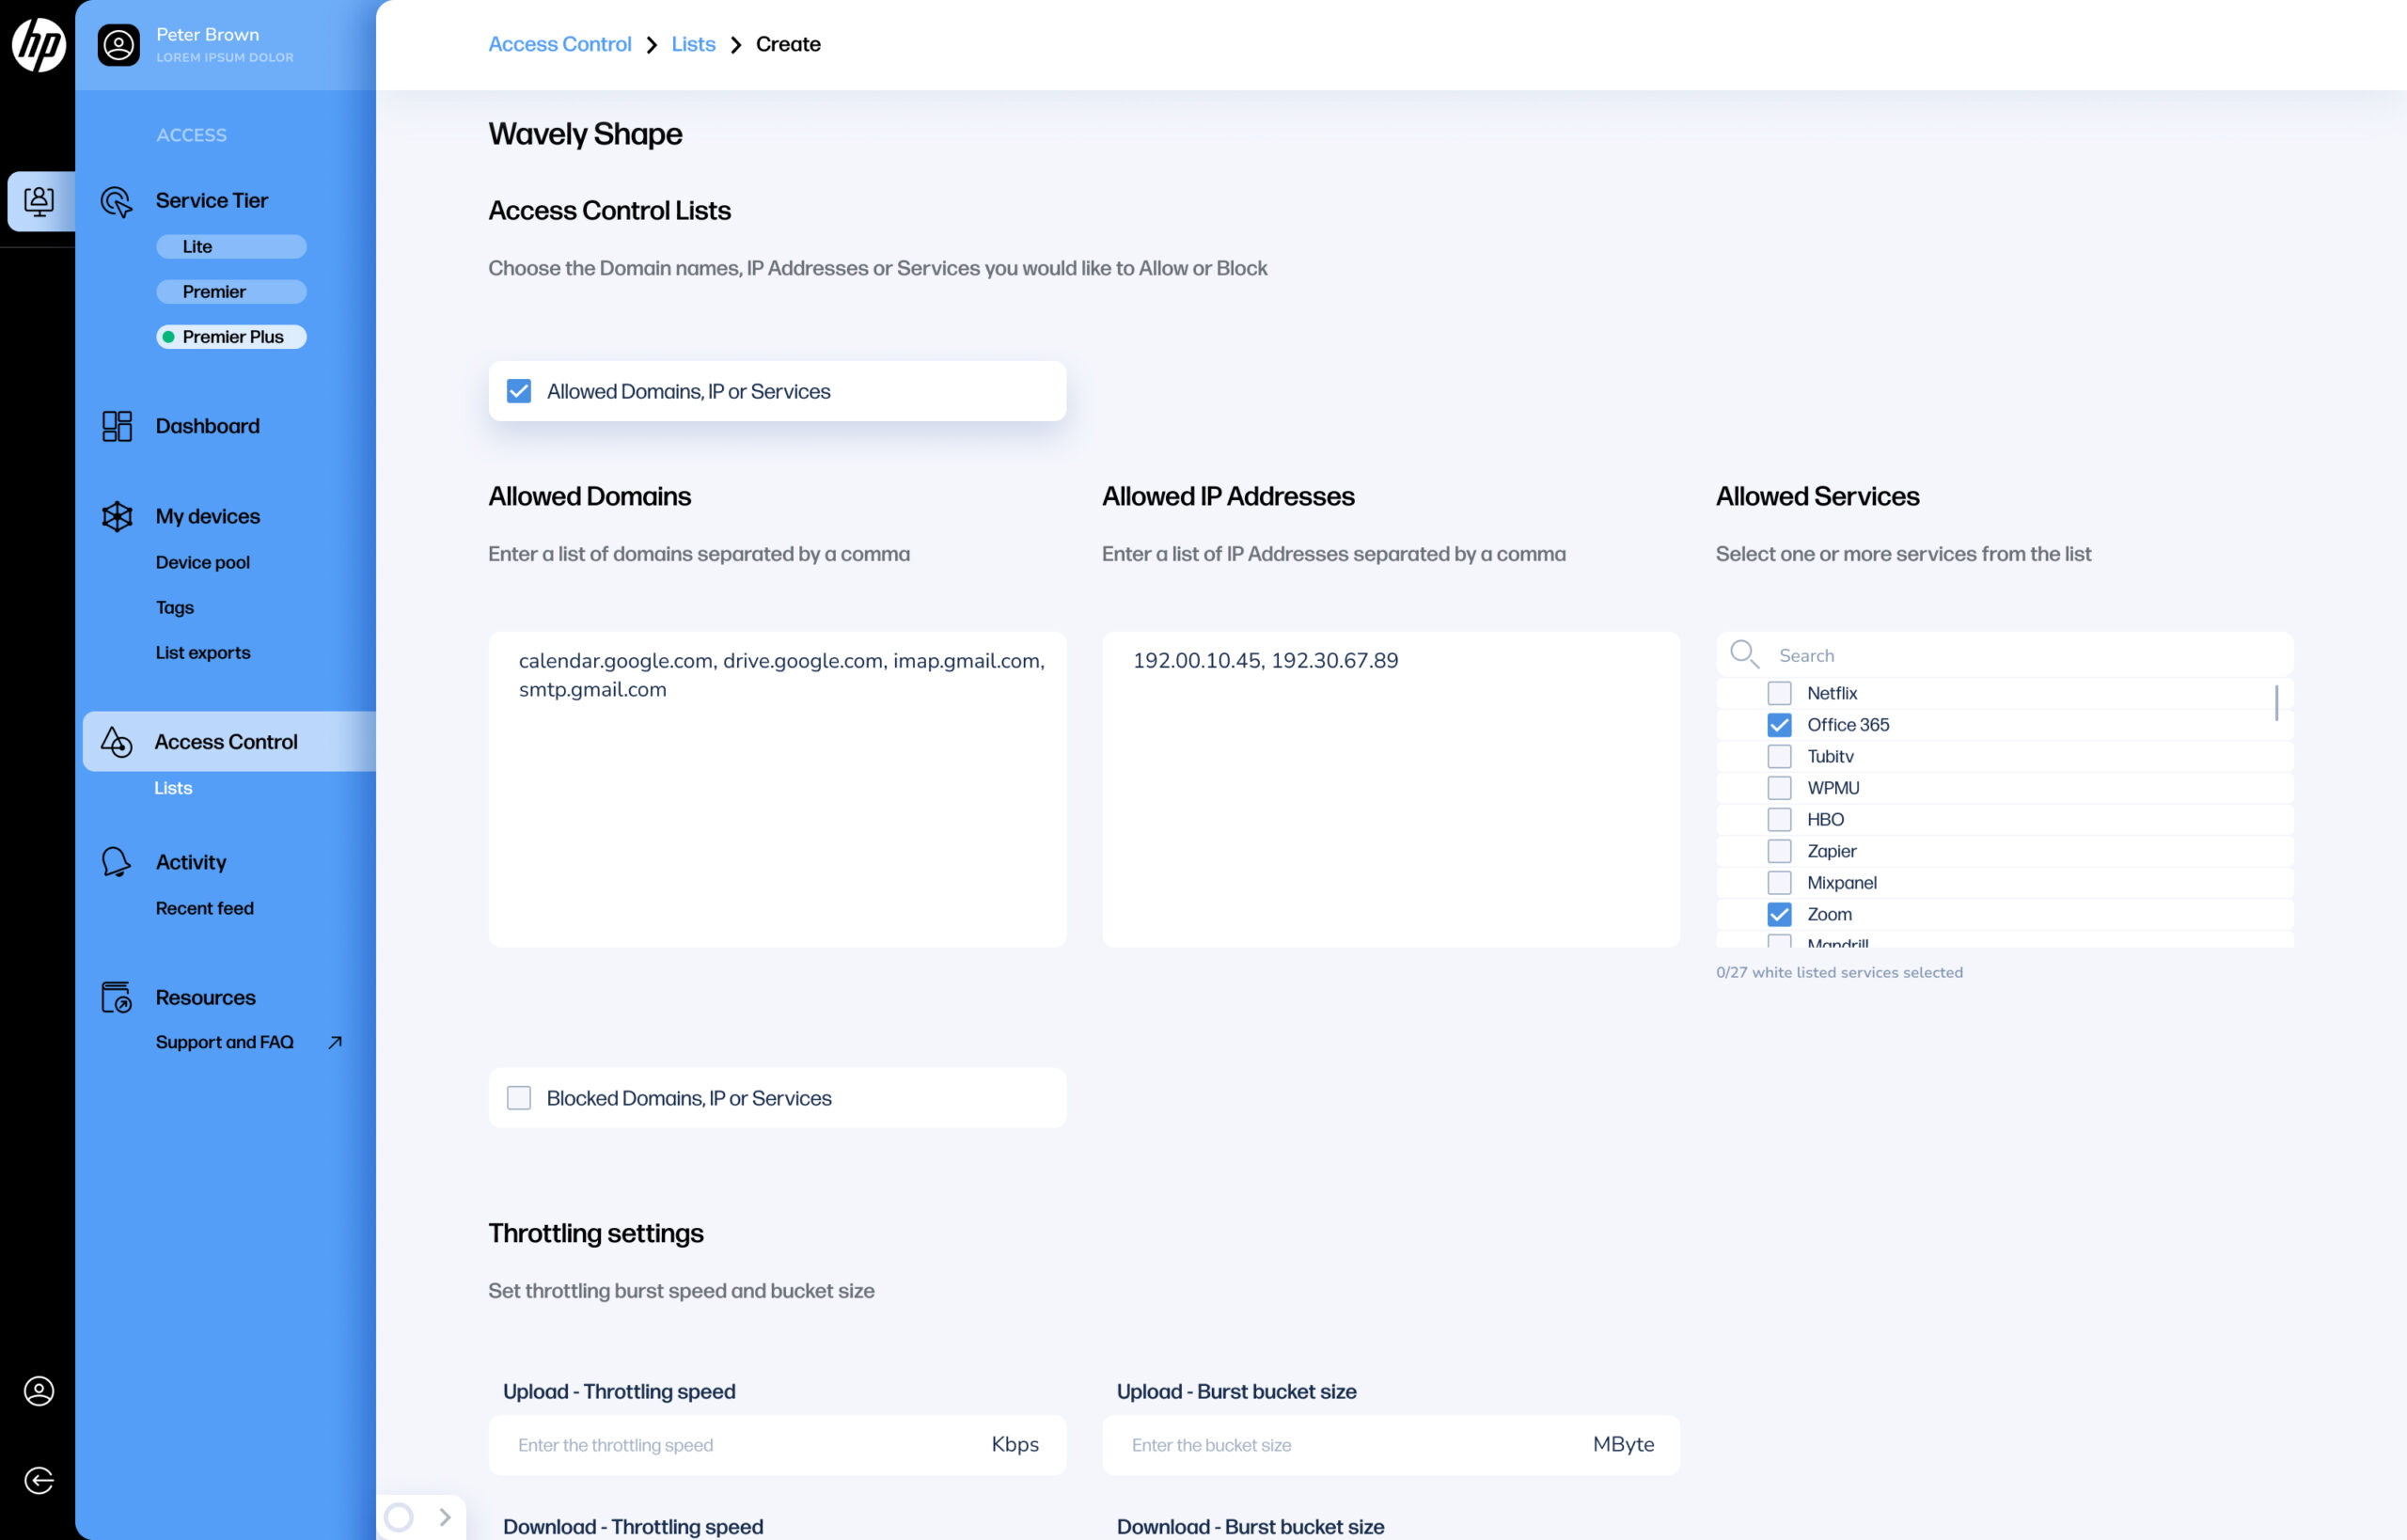Click the Peter Brown avatar icon
Screen dimensions: 2407x1540
click(x=118, y=45)
